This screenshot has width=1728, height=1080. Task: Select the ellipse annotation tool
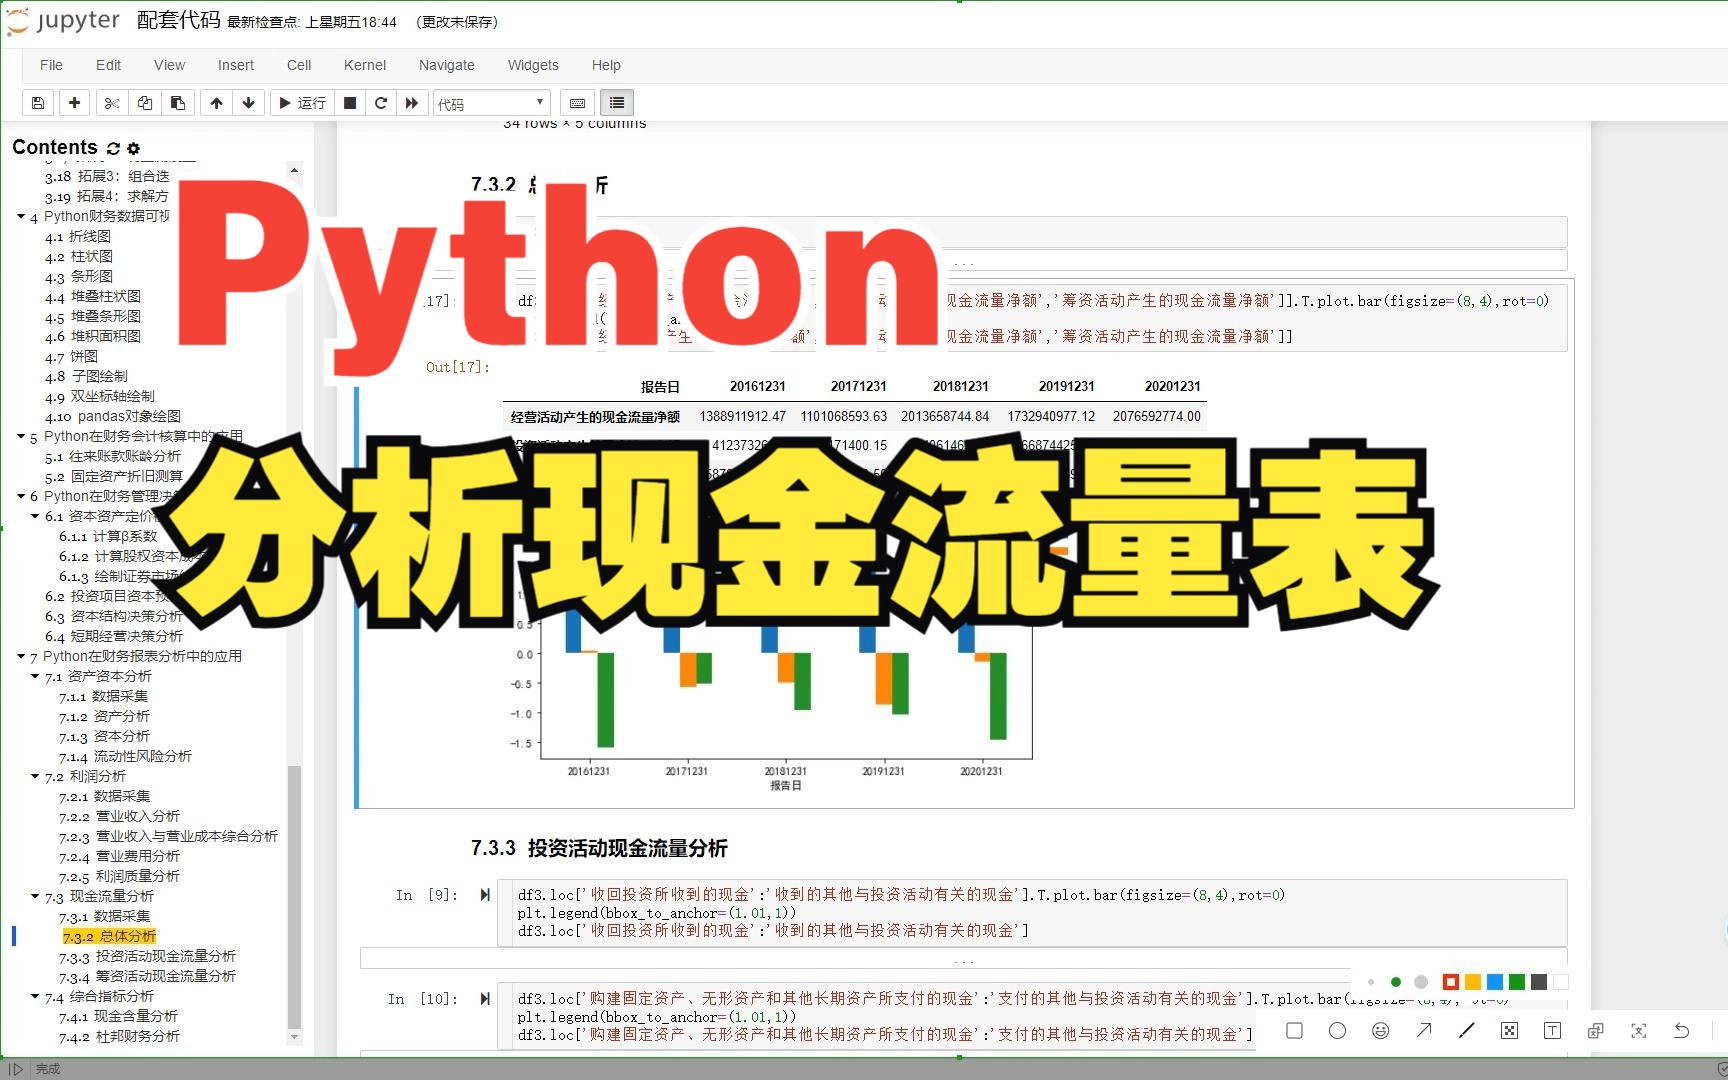1337,1030
